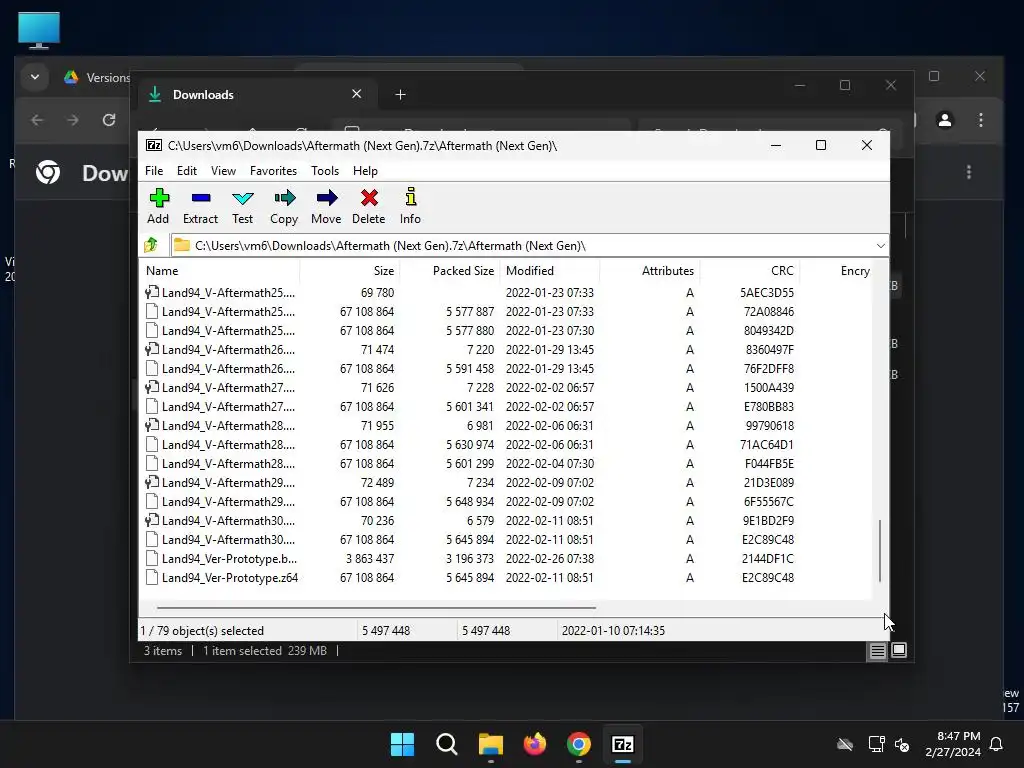Select the file with CRC F044FB5E

pos(505,464)
